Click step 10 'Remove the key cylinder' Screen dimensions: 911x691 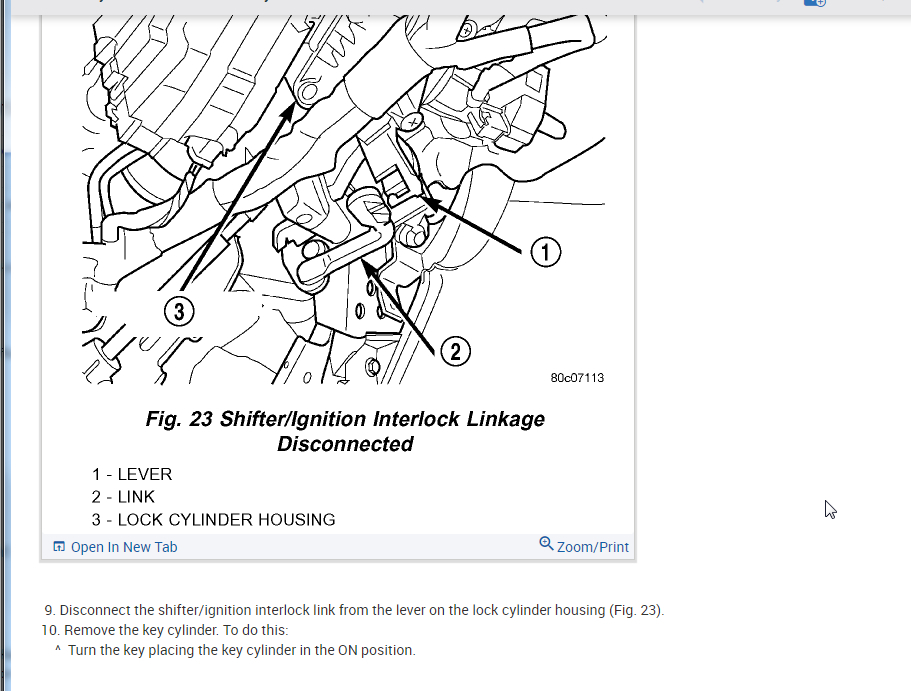pyautogui.click(x=164, y=630)
